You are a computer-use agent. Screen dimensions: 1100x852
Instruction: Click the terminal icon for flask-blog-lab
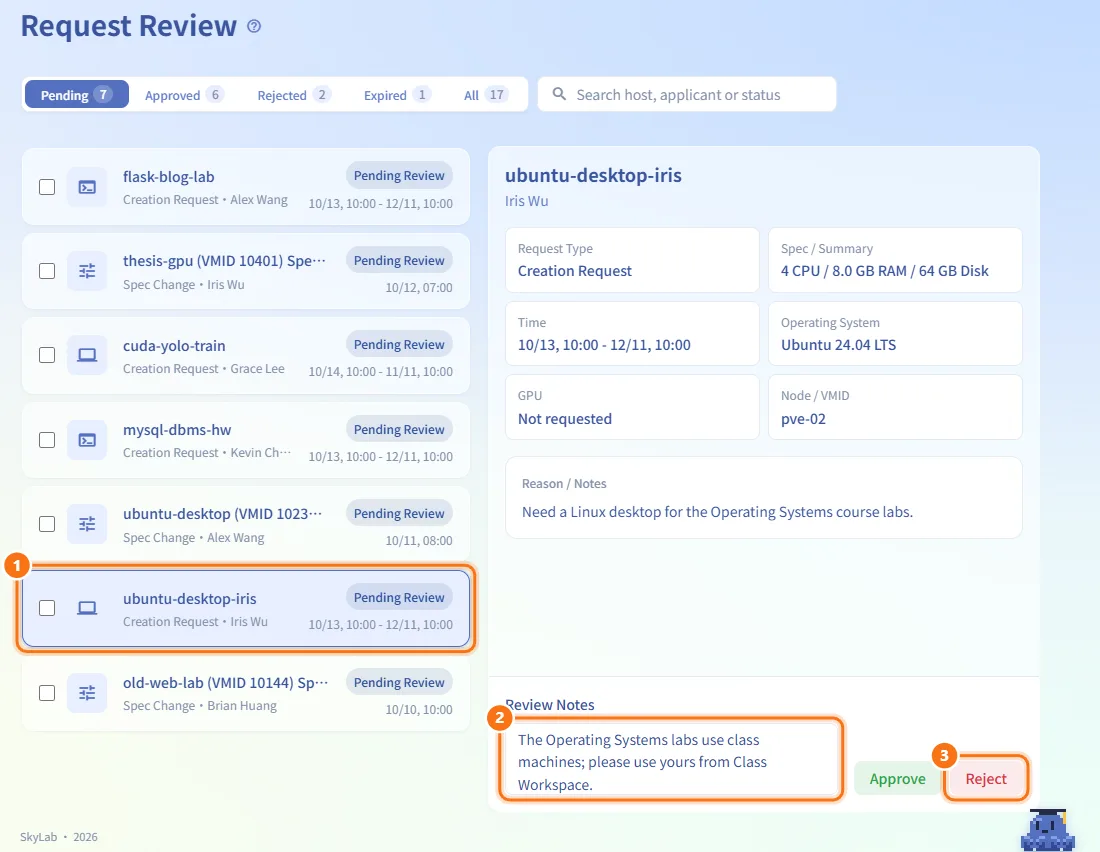pos(87,187)
